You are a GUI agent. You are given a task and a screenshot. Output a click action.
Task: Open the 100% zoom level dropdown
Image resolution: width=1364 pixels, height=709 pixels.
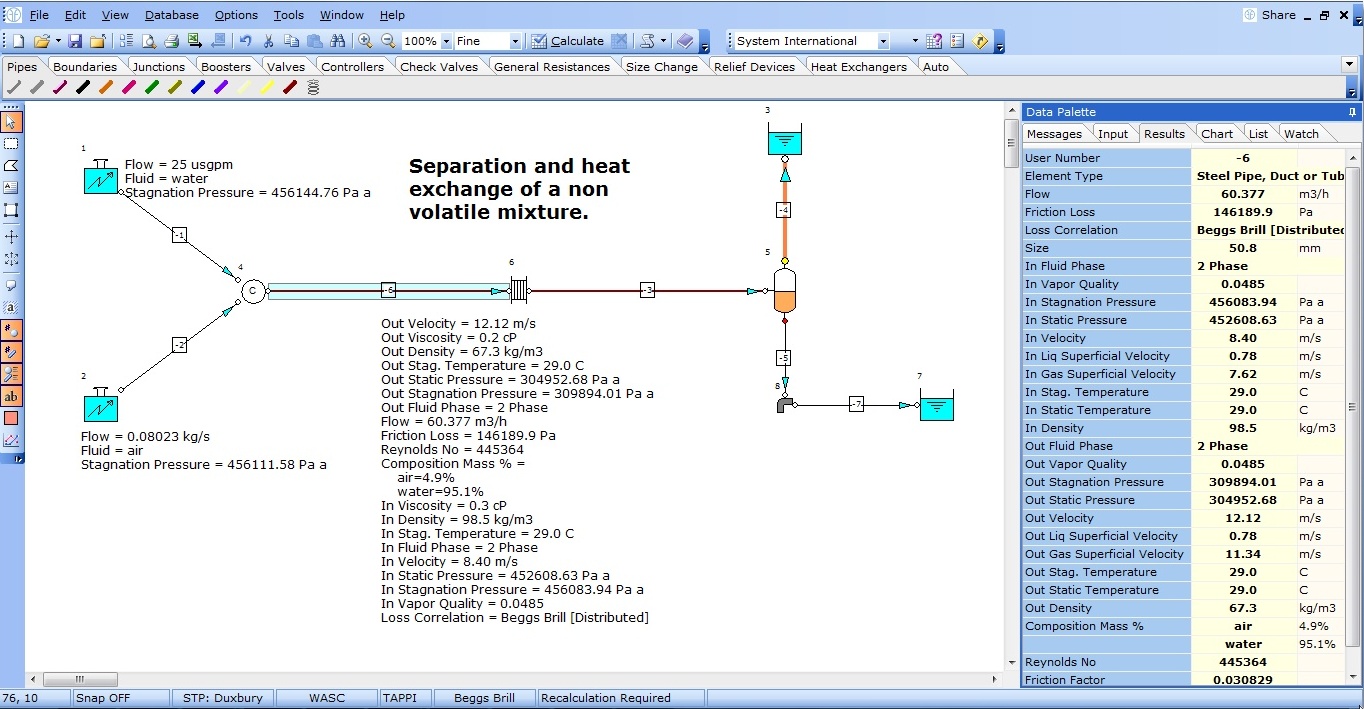click(x=443, y=41)
